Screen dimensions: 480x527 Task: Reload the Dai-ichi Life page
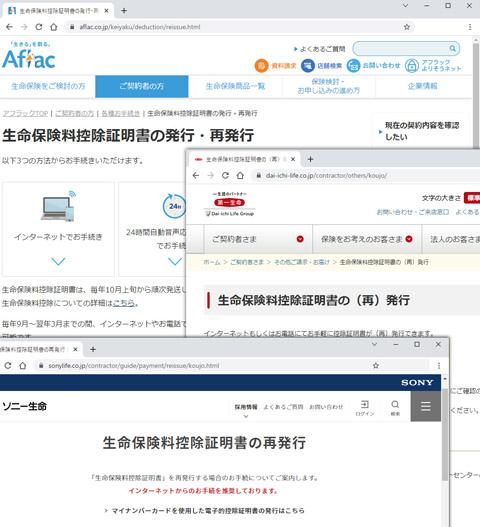[225, 175]
